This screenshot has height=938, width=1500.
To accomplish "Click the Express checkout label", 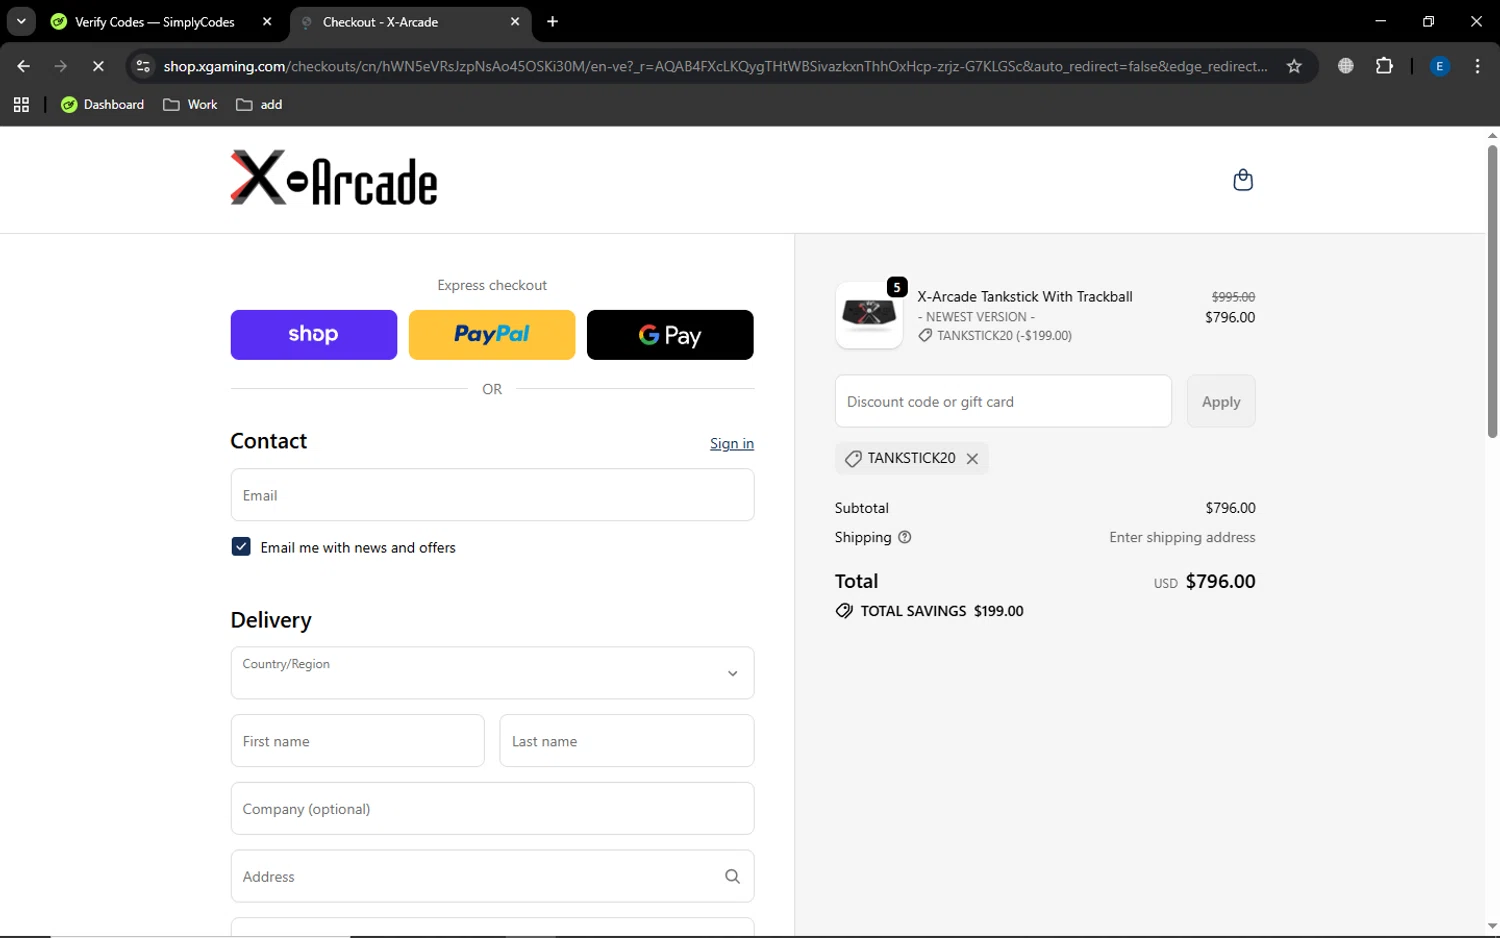I will point(492,285).
